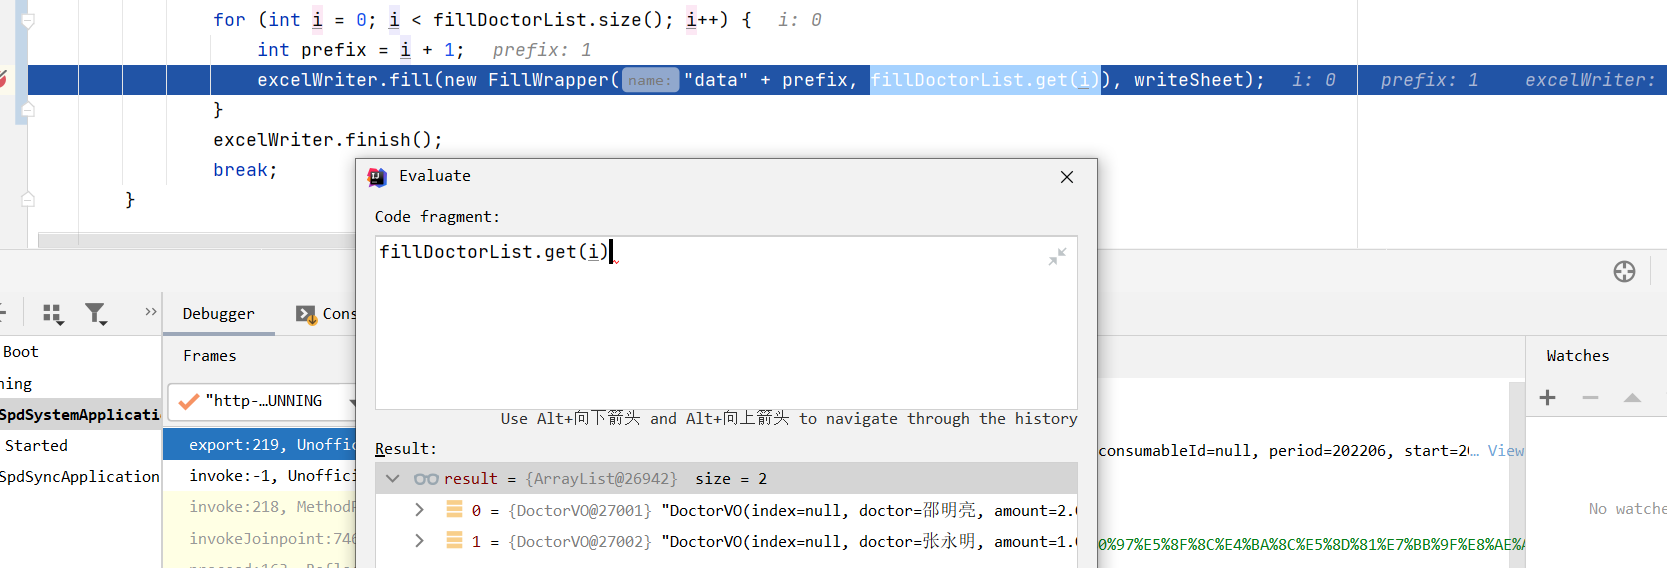Click into the Code fragment input field
This screenshot has width=1667, height=568.
[x=726, y=323]
